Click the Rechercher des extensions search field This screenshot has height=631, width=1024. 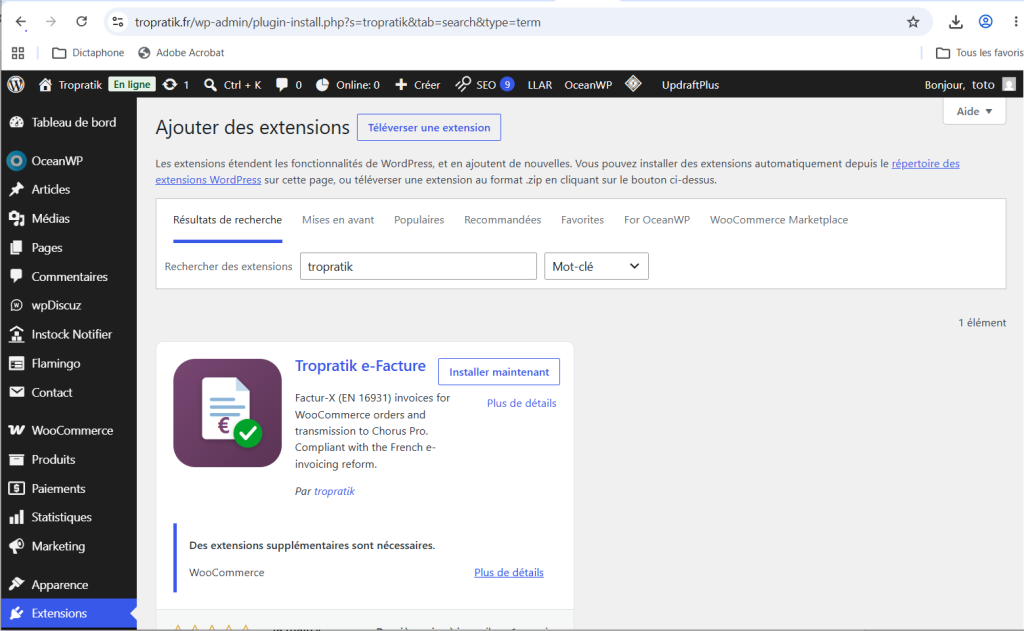coord(418,267)
